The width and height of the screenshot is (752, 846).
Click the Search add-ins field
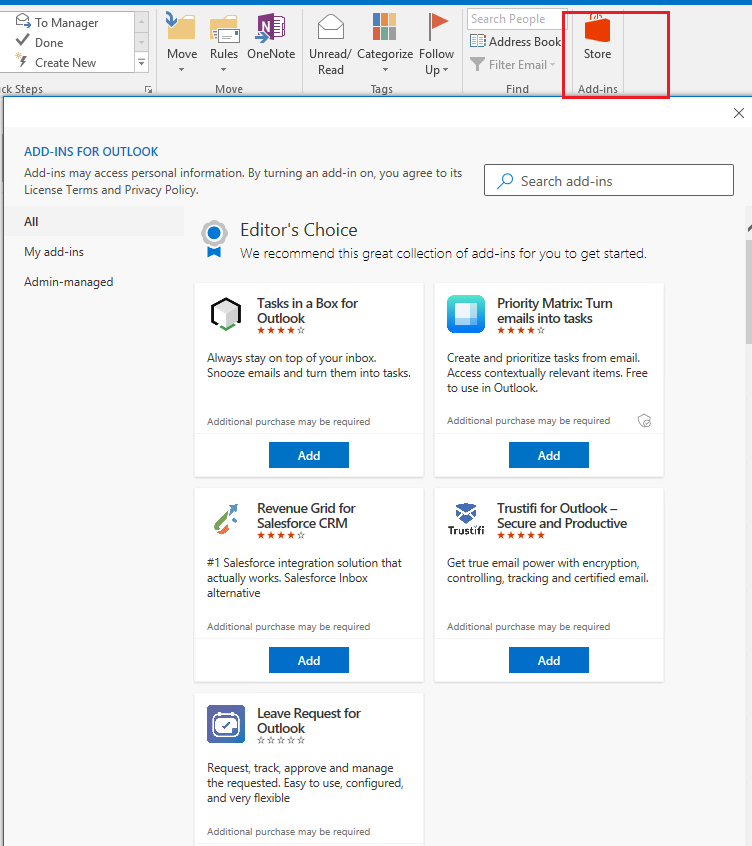(609, 180)
